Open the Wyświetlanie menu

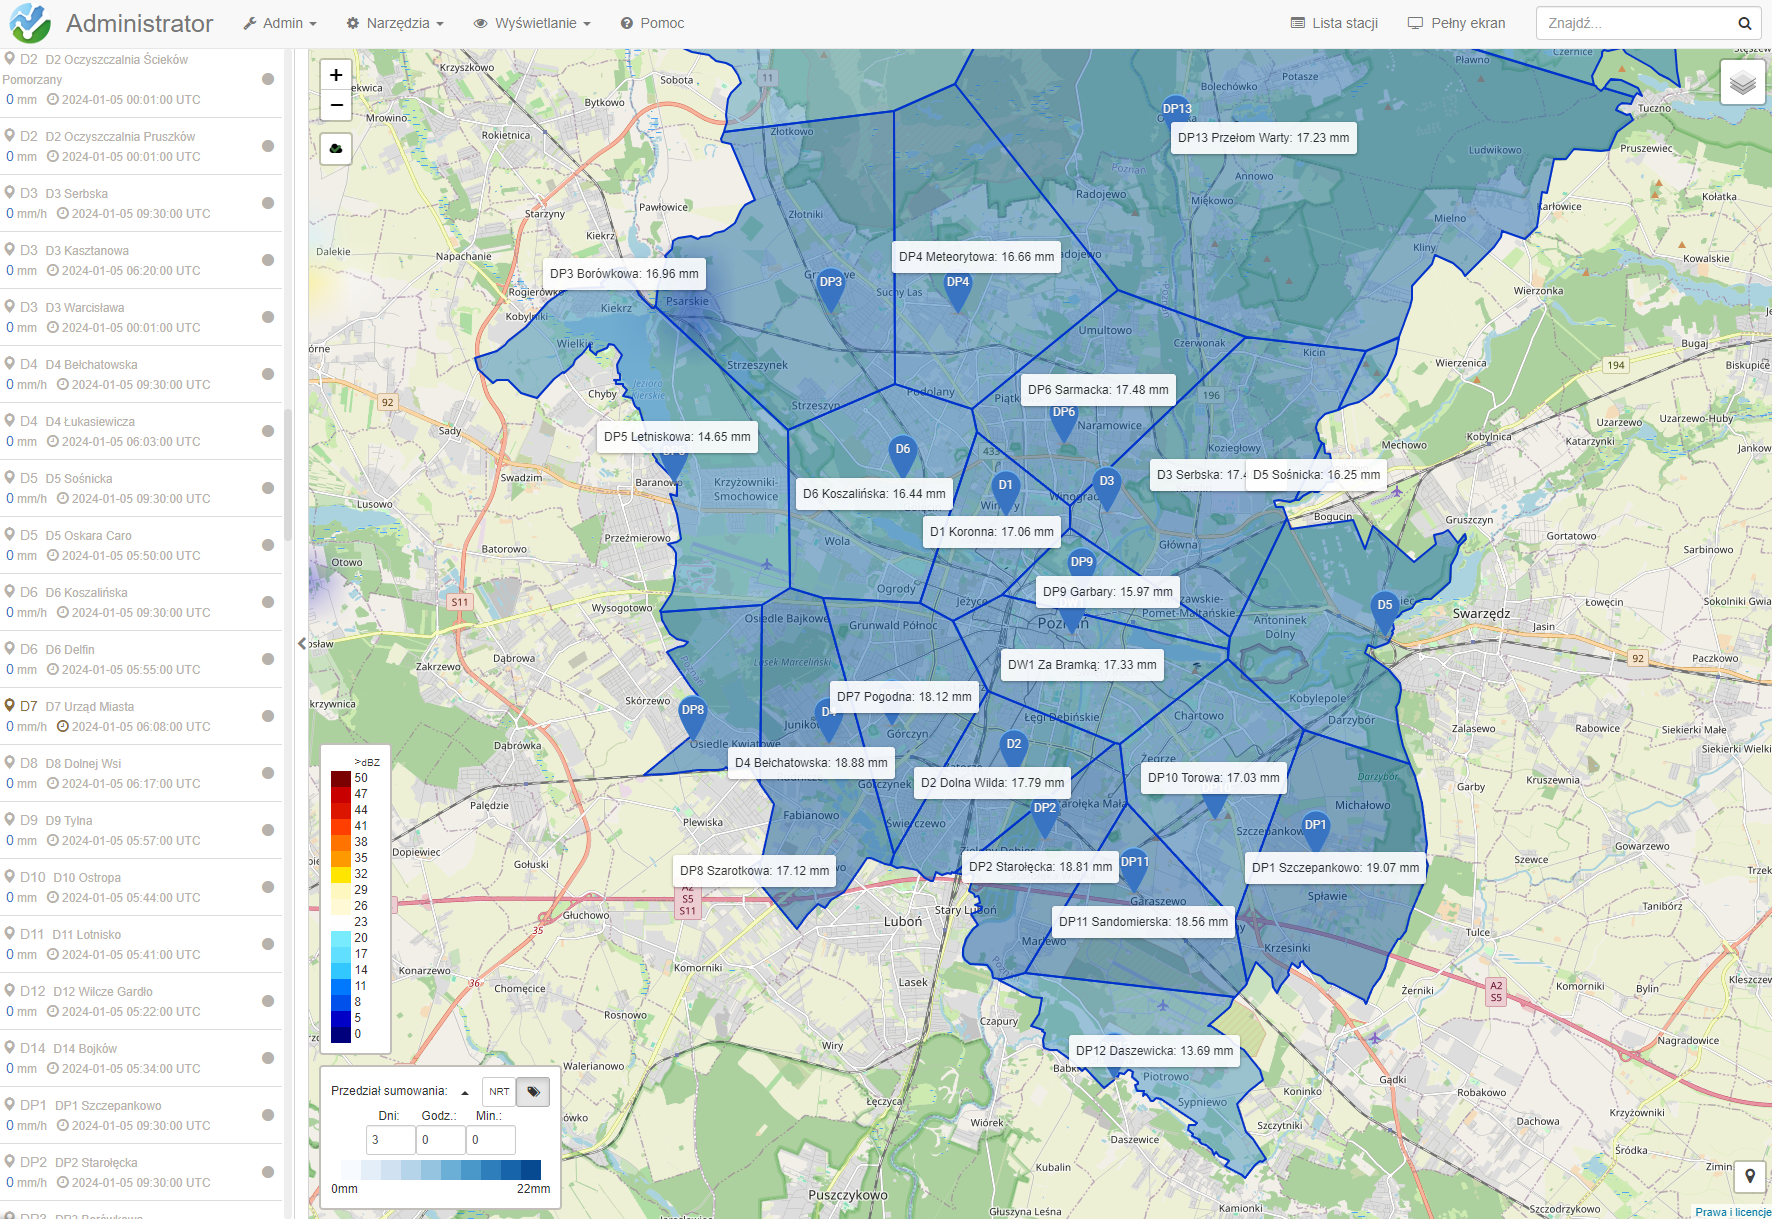tap(532, 23)
